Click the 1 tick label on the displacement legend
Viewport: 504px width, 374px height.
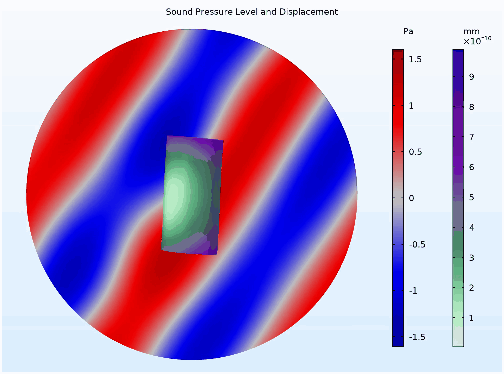pos(471,318)
